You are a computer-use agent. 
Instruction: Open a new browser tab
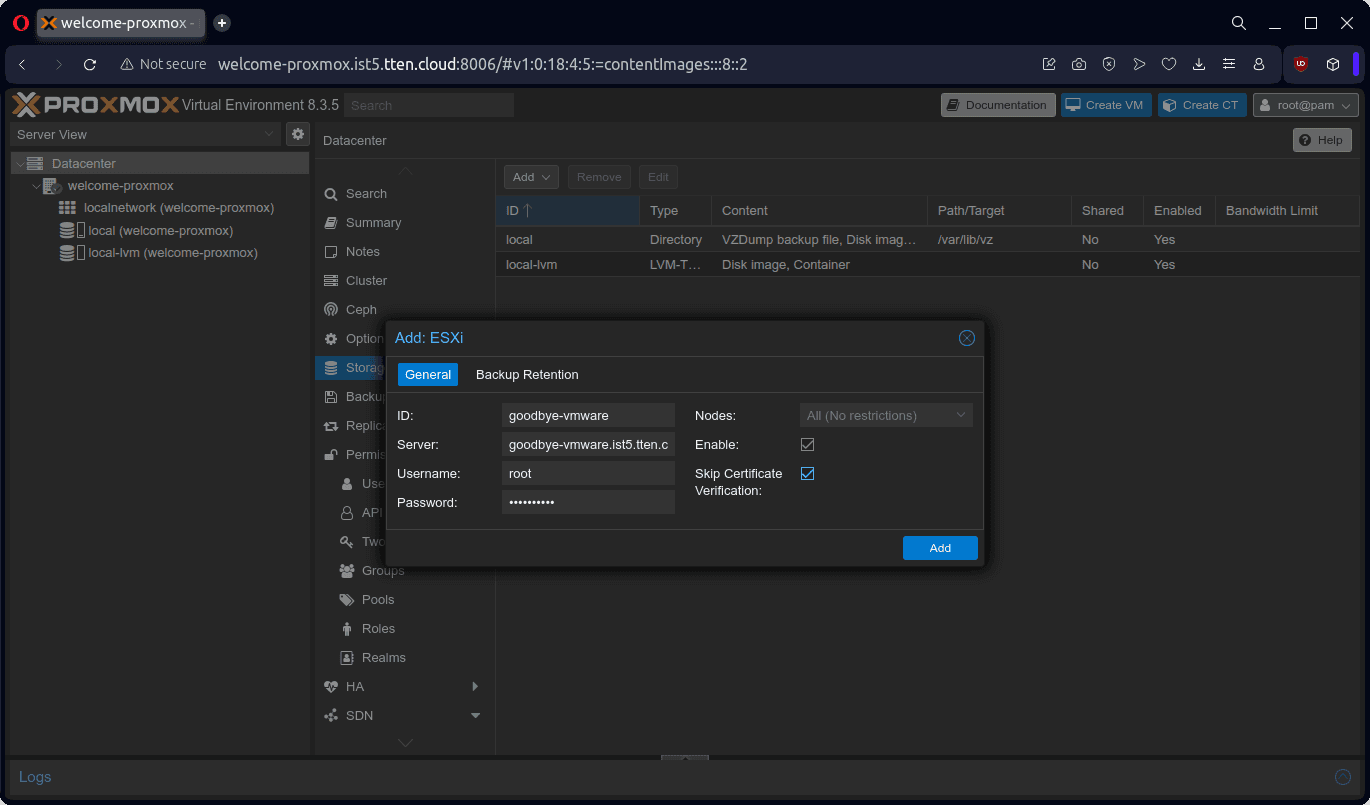(222, 23)
